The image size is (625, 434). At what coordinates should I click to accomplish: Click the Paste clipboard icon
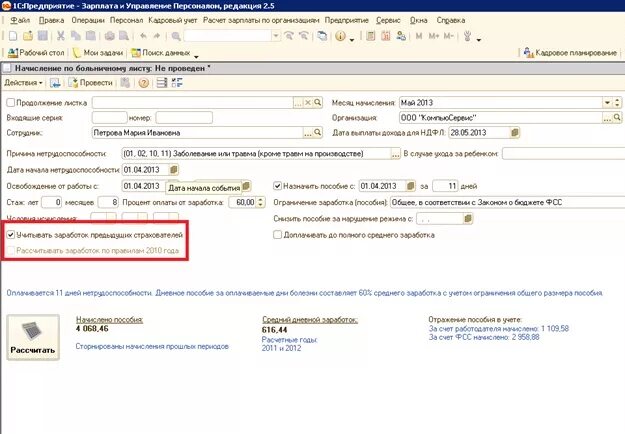click(91, 36)
